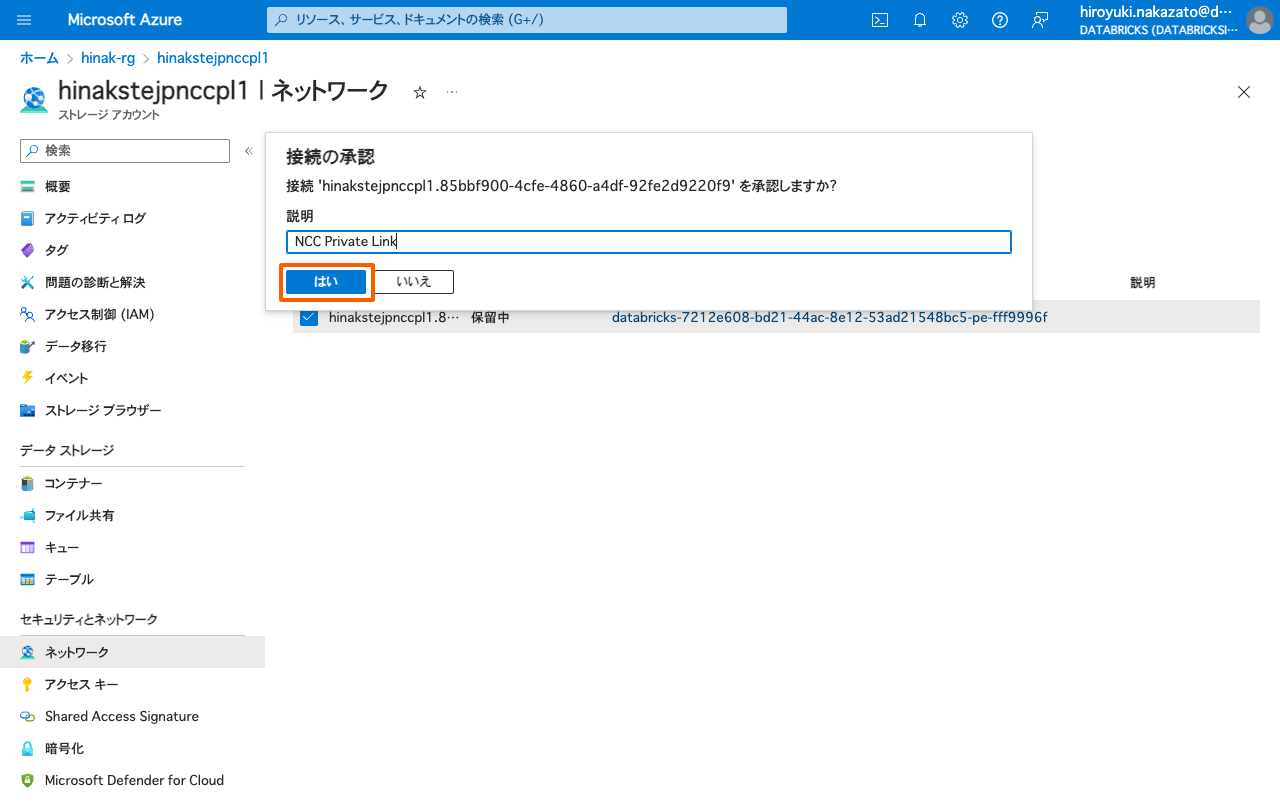Screen dimensions: 1280x809
Task: Collapse the left sidebar menu
Action: tap(249, 151)
